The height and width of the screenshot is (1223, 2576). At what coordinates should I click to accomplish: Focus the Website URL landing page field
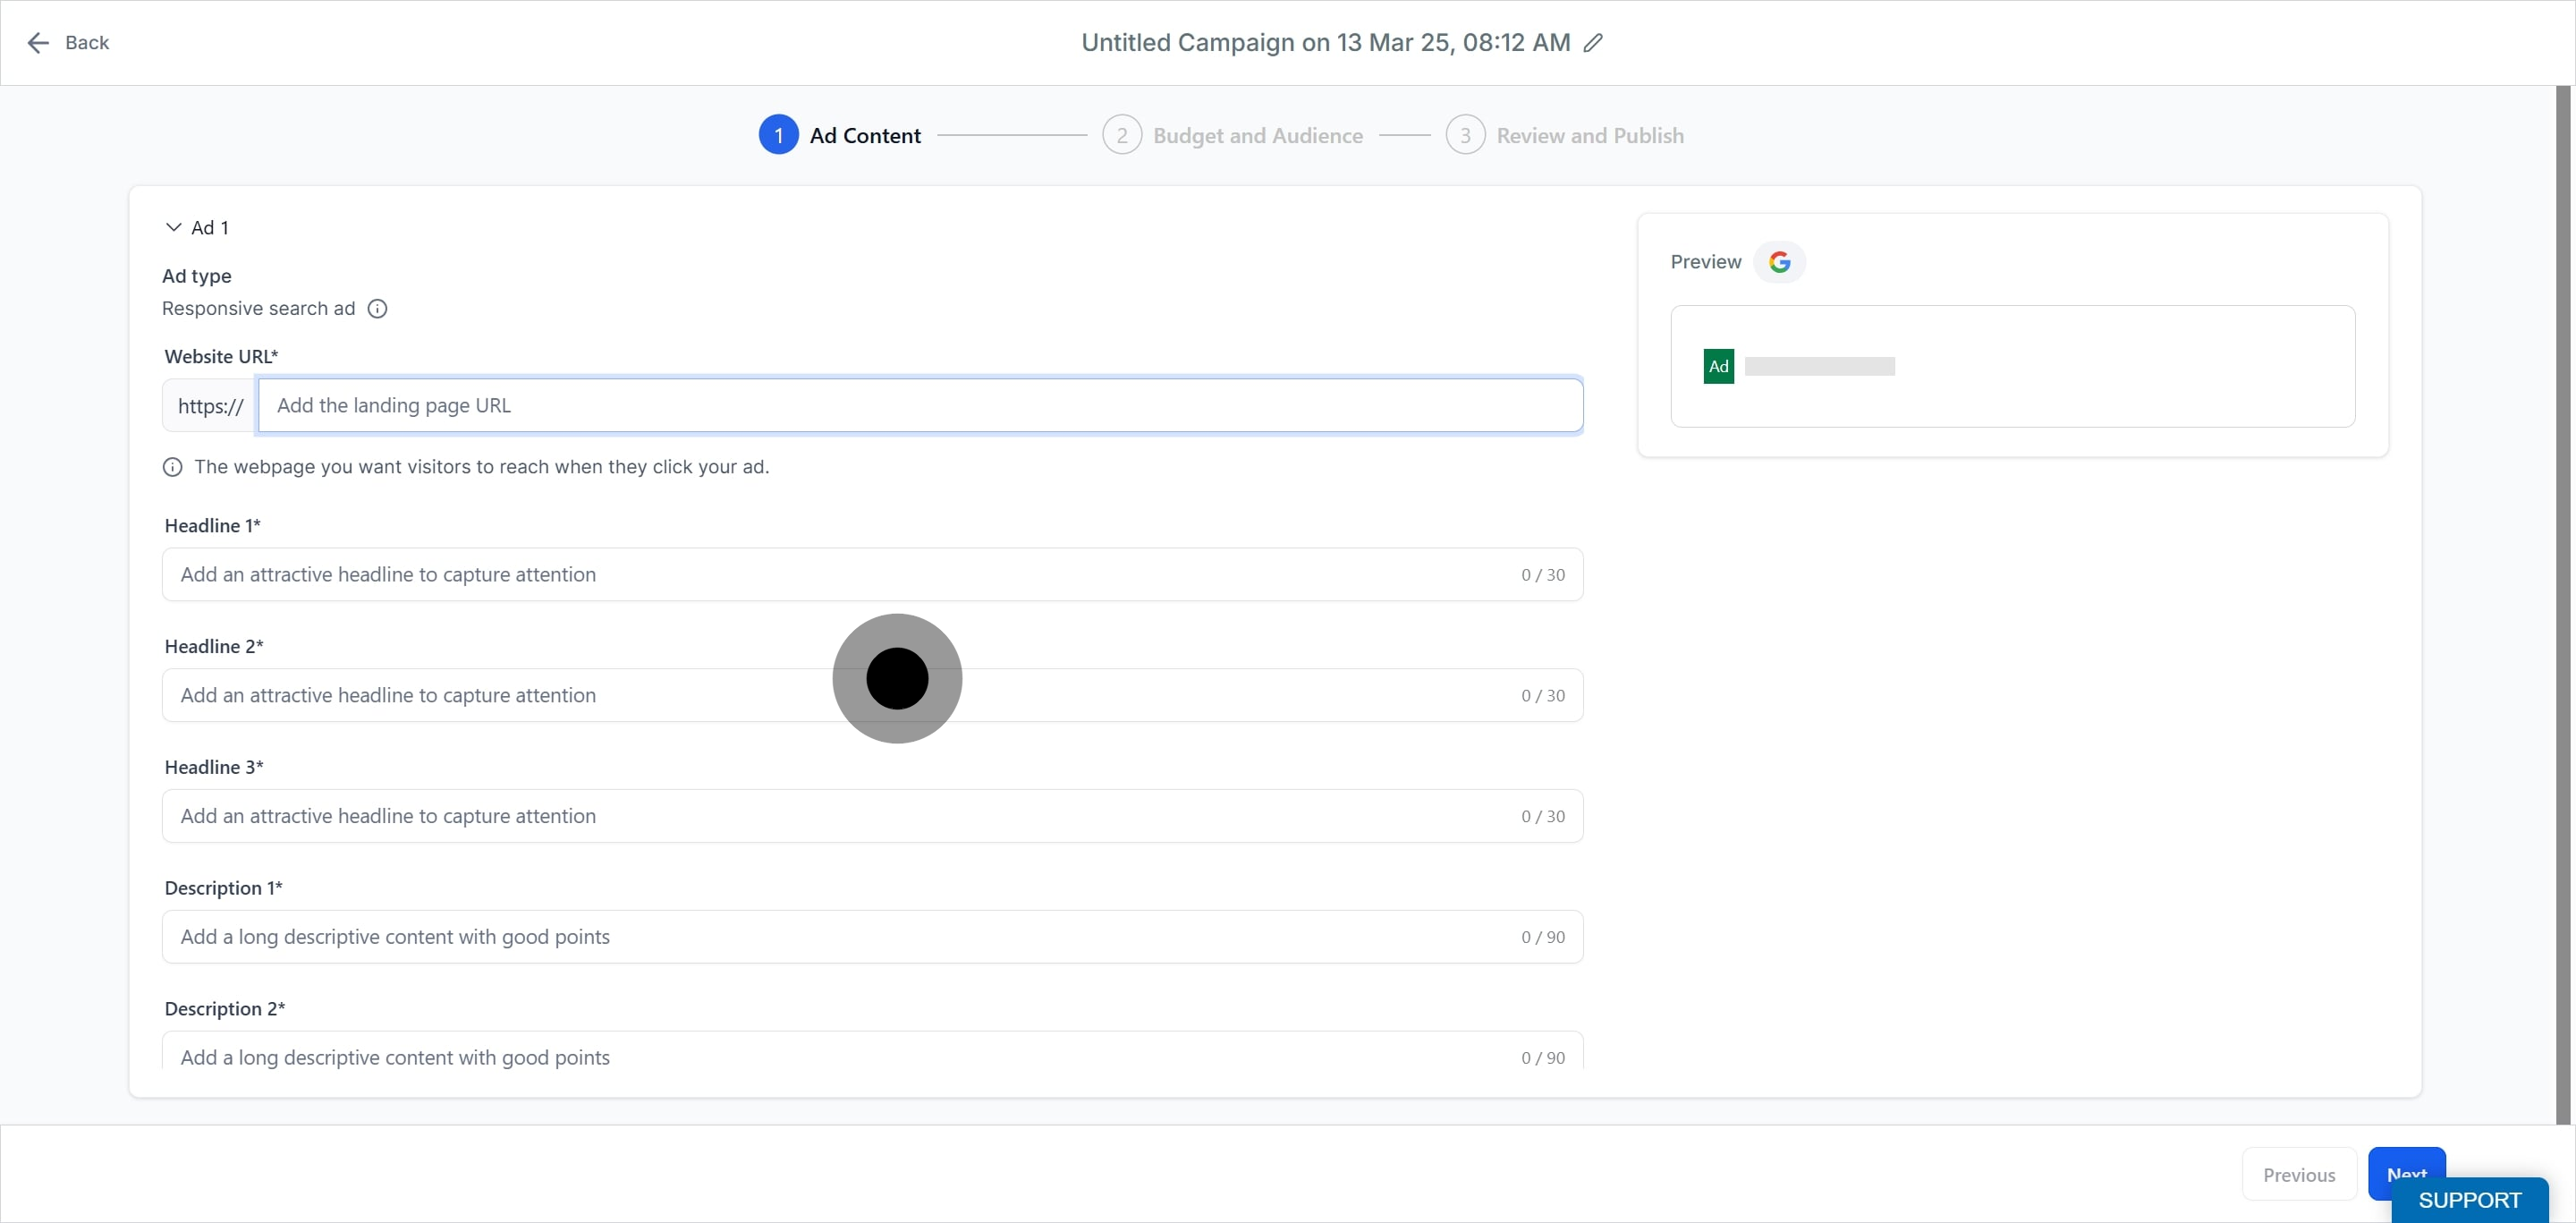[920, 405]
